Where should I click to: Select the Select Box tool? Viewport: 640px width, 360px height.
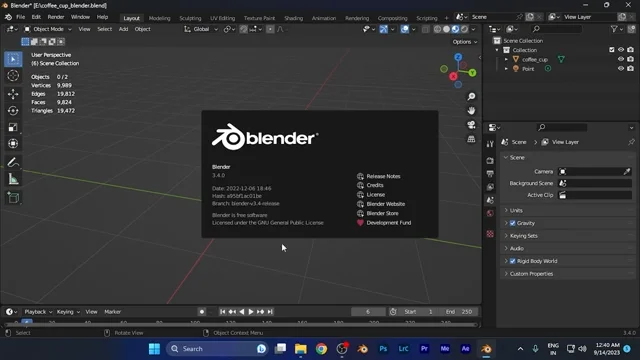pos(13,60)
